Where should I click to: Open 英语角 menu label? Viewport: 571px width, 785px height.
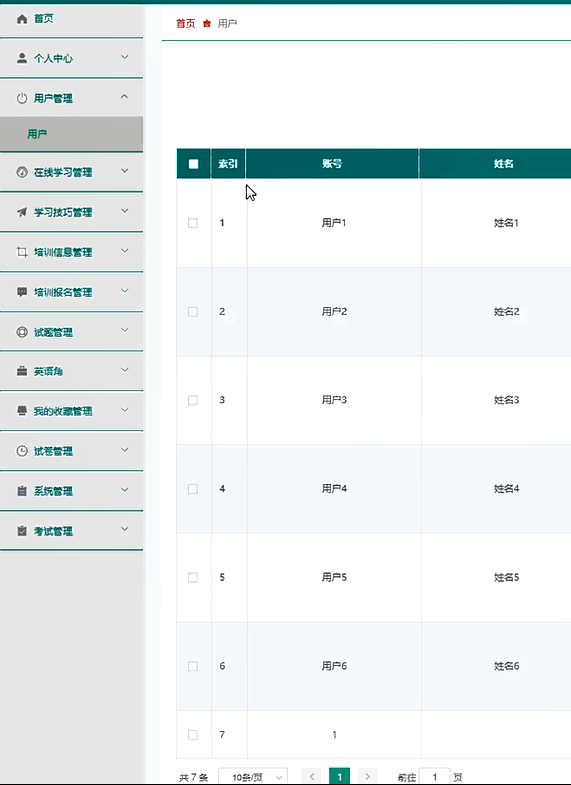click(48, 371)
